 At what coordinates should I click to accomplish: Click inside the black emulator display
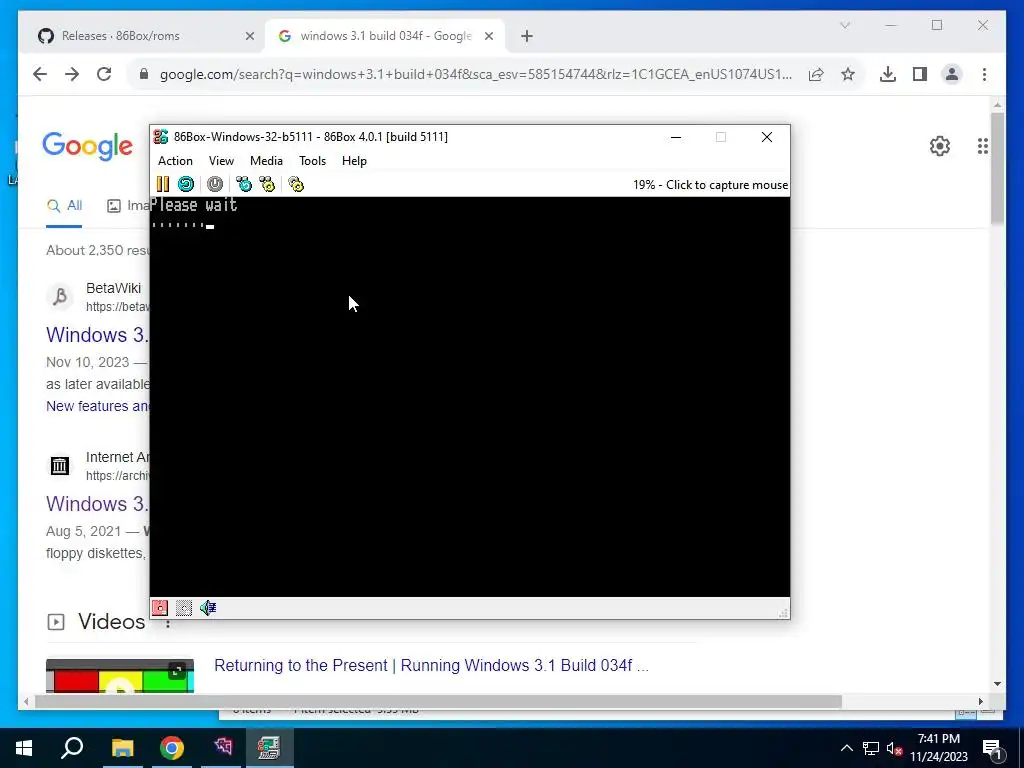(470, 397)
